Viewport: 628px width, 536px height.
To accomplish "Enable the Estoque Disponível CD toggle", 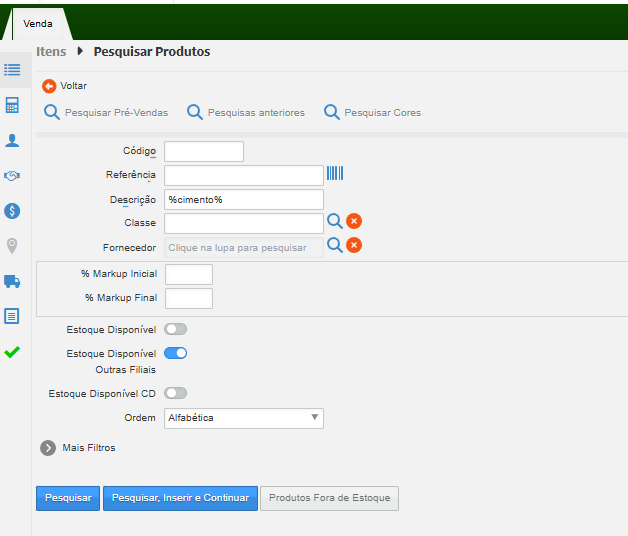I will (x=175, y=393).
